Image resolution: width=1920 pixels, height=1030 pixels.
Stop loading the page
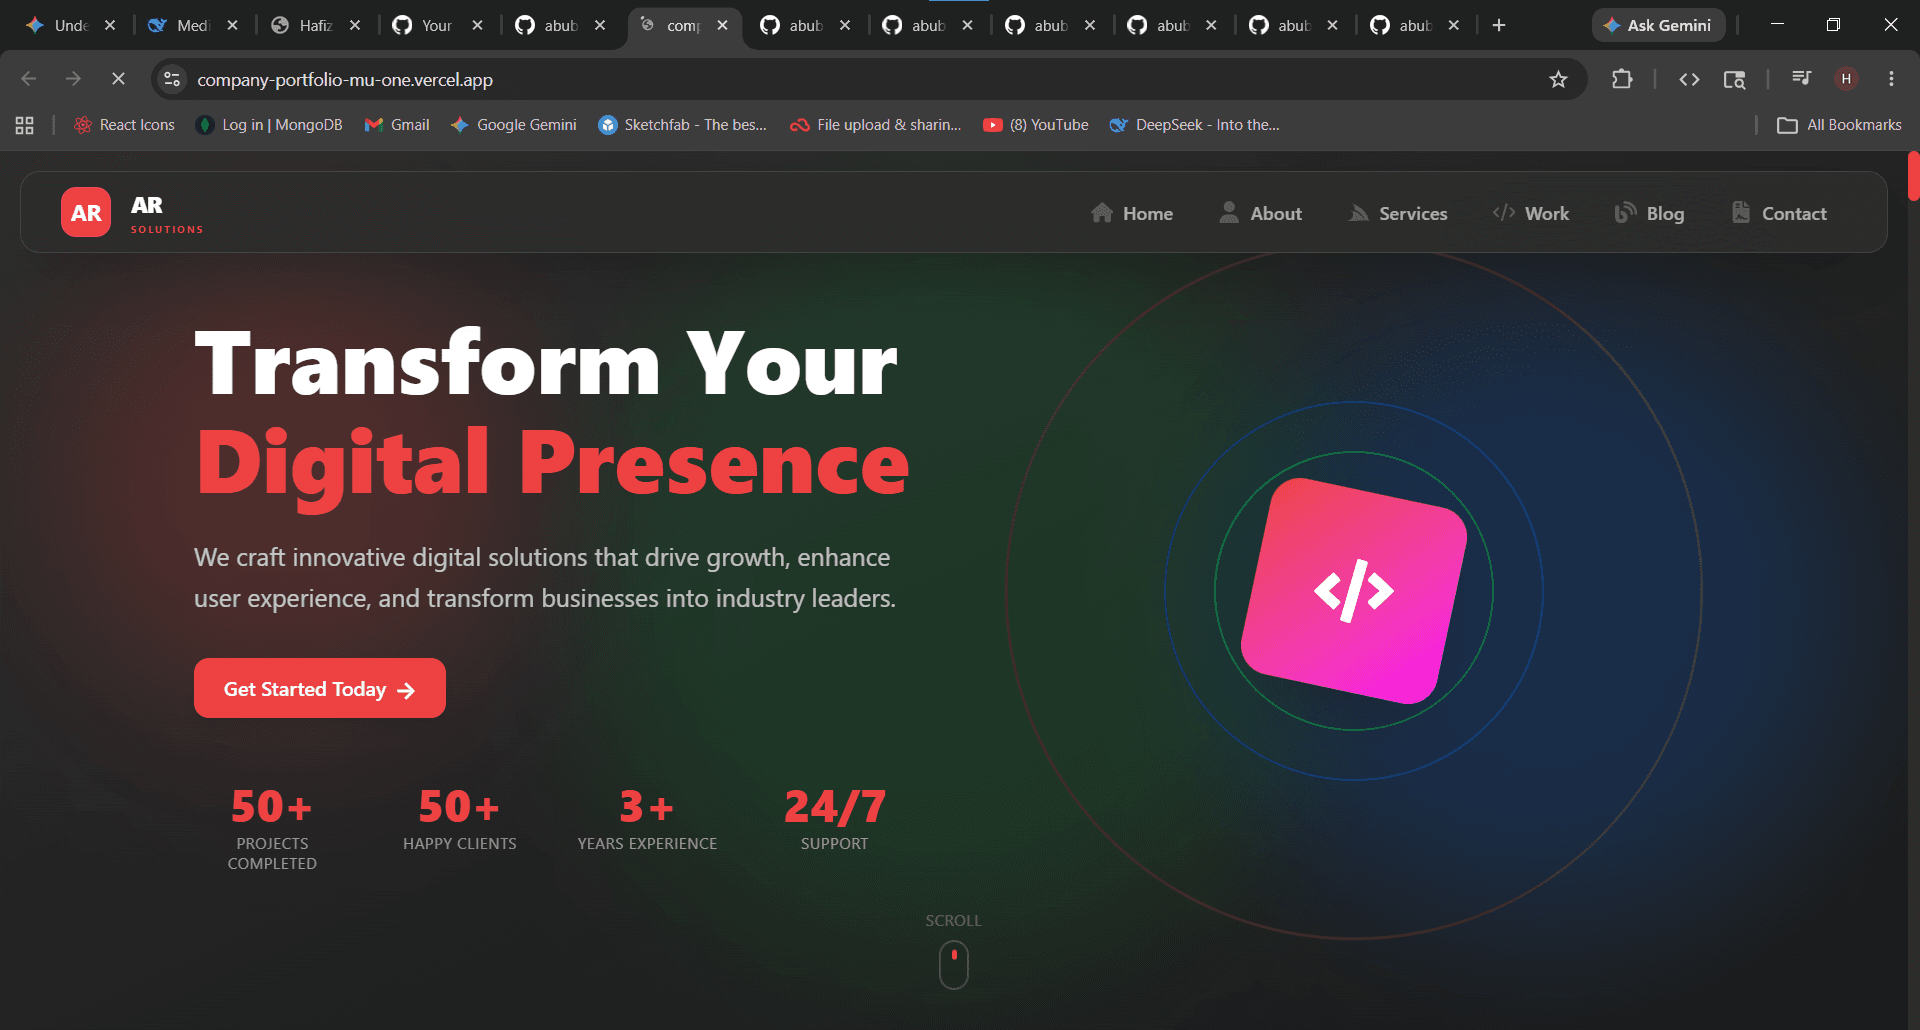[118, 79]
